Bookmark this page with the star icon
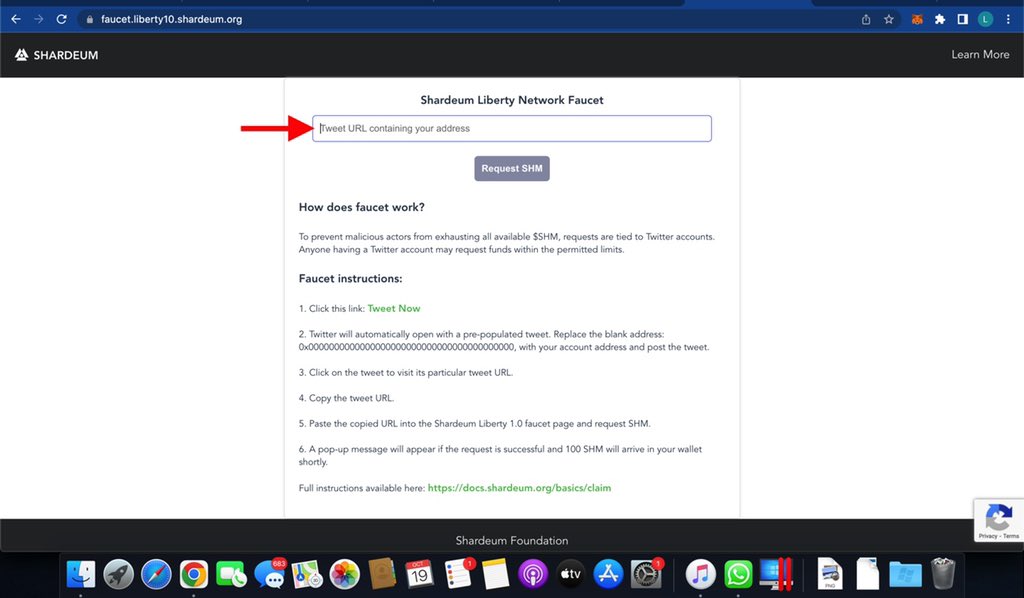 [889, 20]
